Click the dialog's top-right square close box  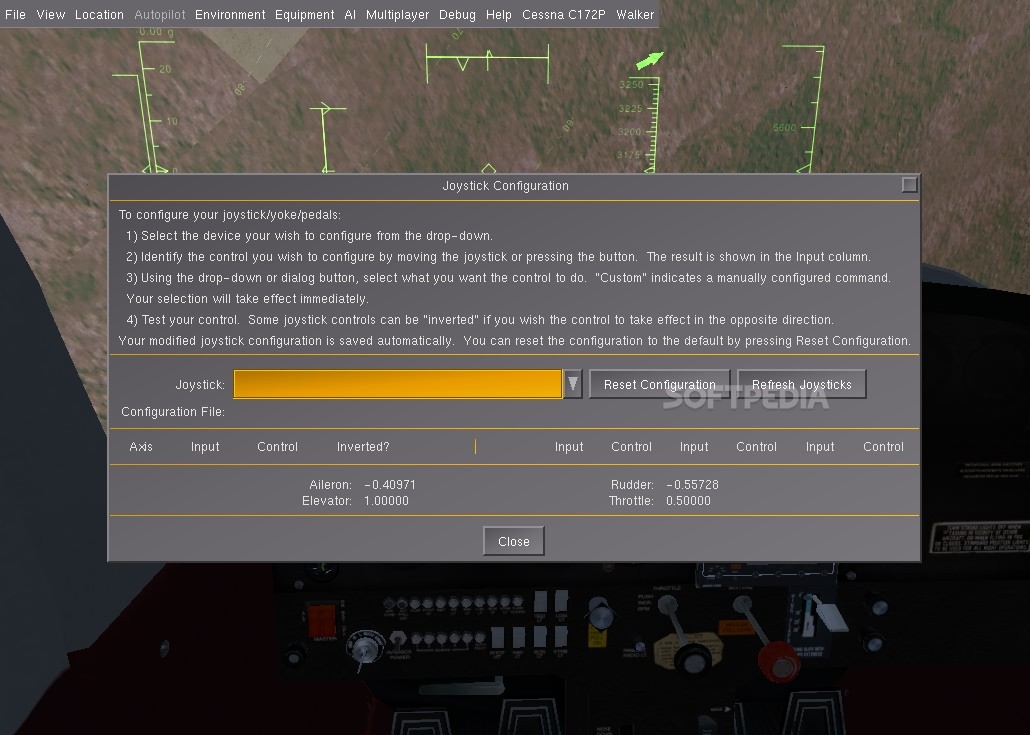tap(909, 185)
